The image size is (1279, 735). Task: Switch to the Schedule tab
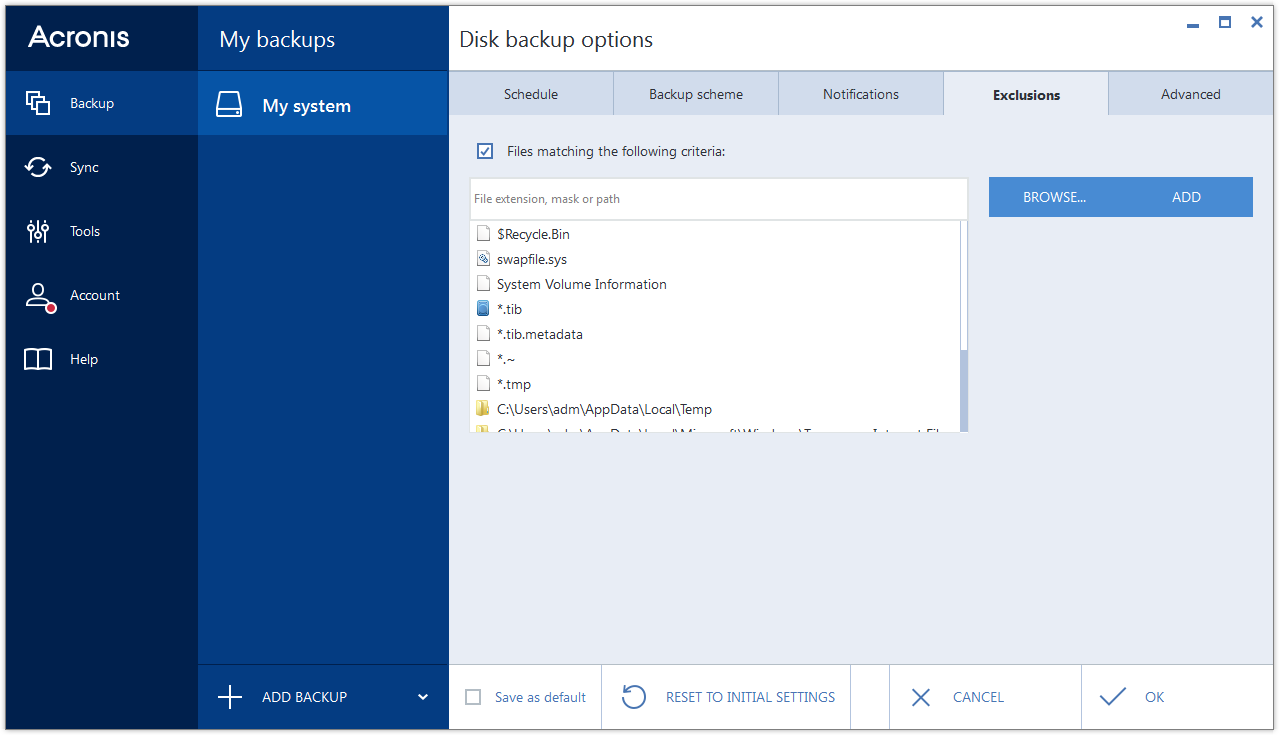click(x=531, y=94)
